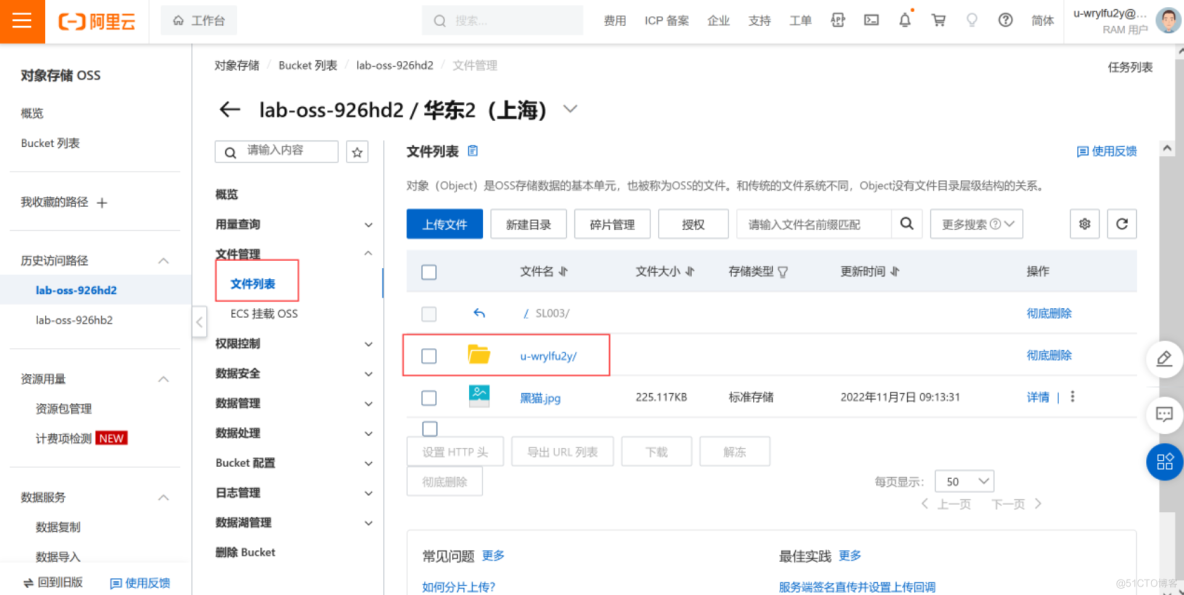
Task: Expand the 权限控制 menu section
Action: click(x=294, y=344)
